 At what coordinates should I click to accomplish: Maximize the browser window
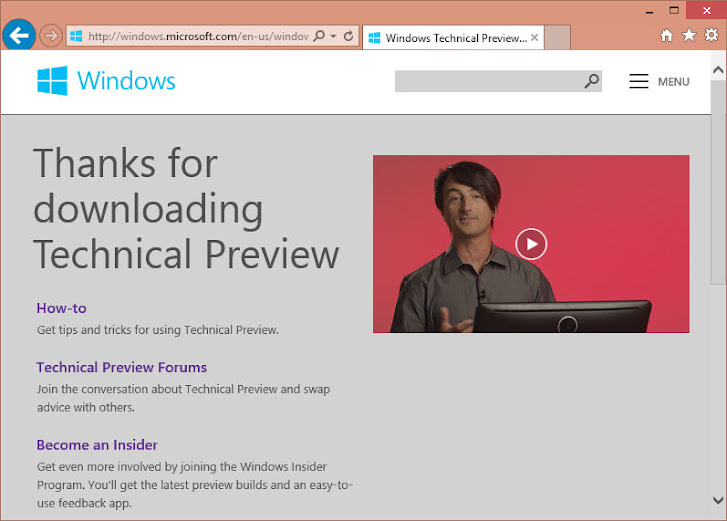click(x=674, y=10)
